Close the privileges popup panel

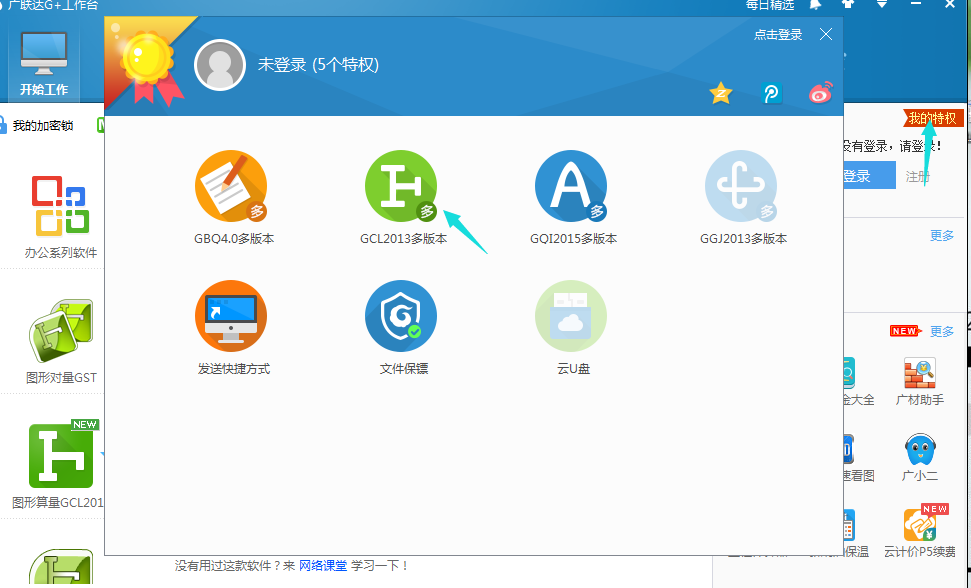826,34
